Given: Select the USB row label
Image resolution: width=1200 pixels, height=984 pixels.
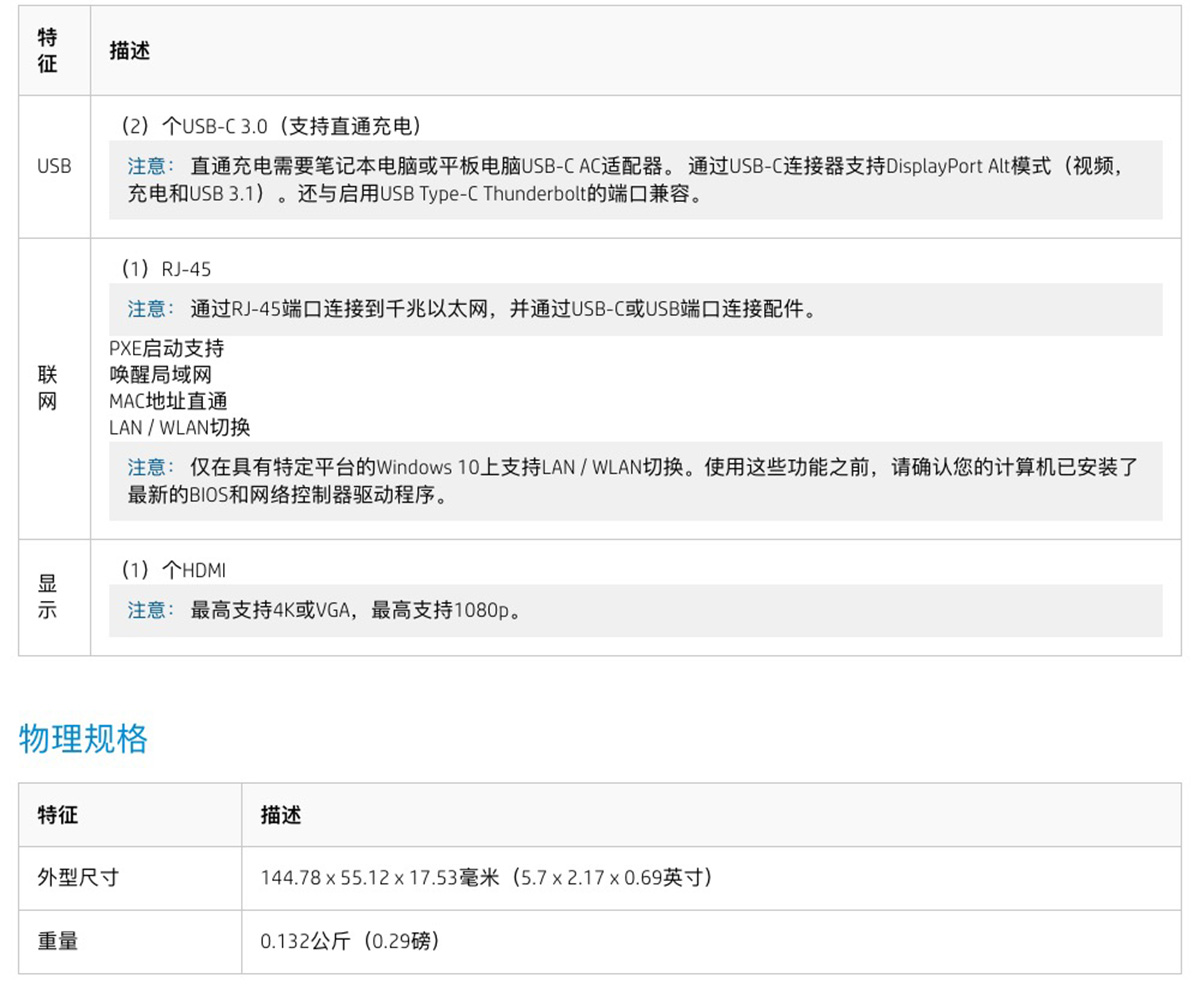Looking at the screenshot, I should pyautogui.click(x=54, y=167).
